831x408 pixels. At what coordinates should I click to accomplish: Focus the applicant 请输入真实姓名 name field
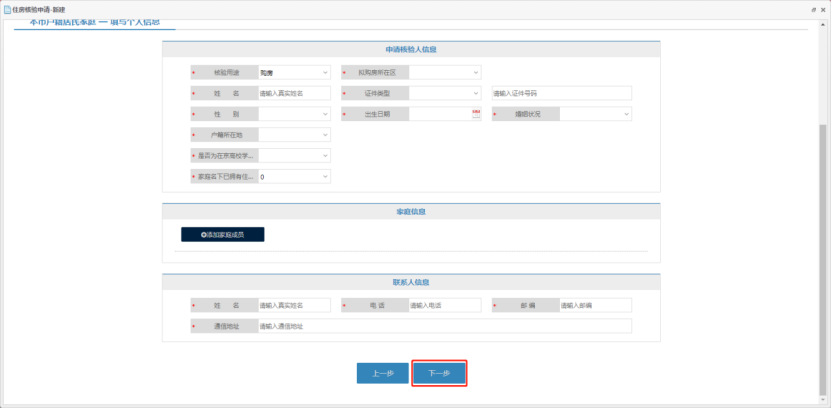(294, 93)
